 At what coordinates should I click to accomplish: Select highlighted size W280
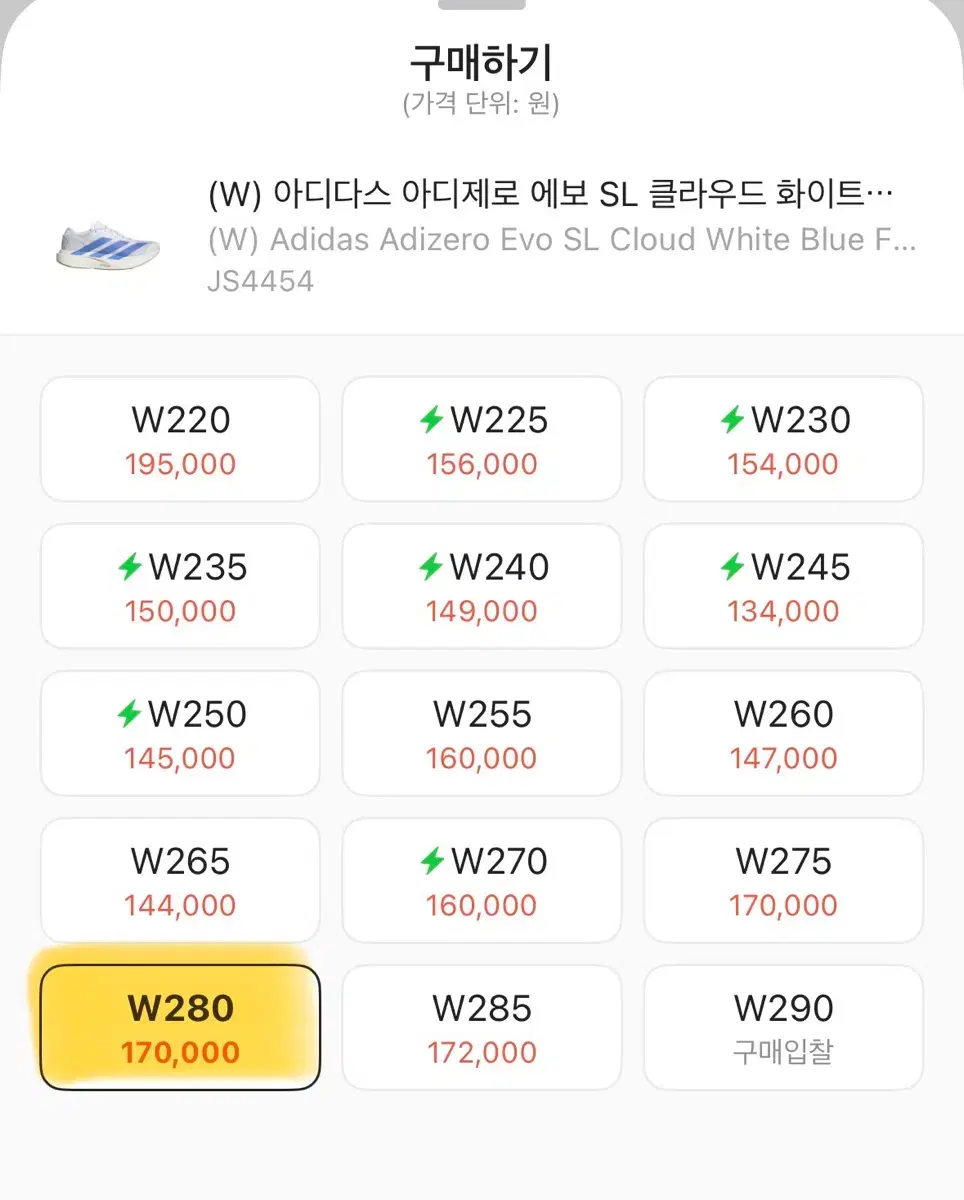point(181,1027)
